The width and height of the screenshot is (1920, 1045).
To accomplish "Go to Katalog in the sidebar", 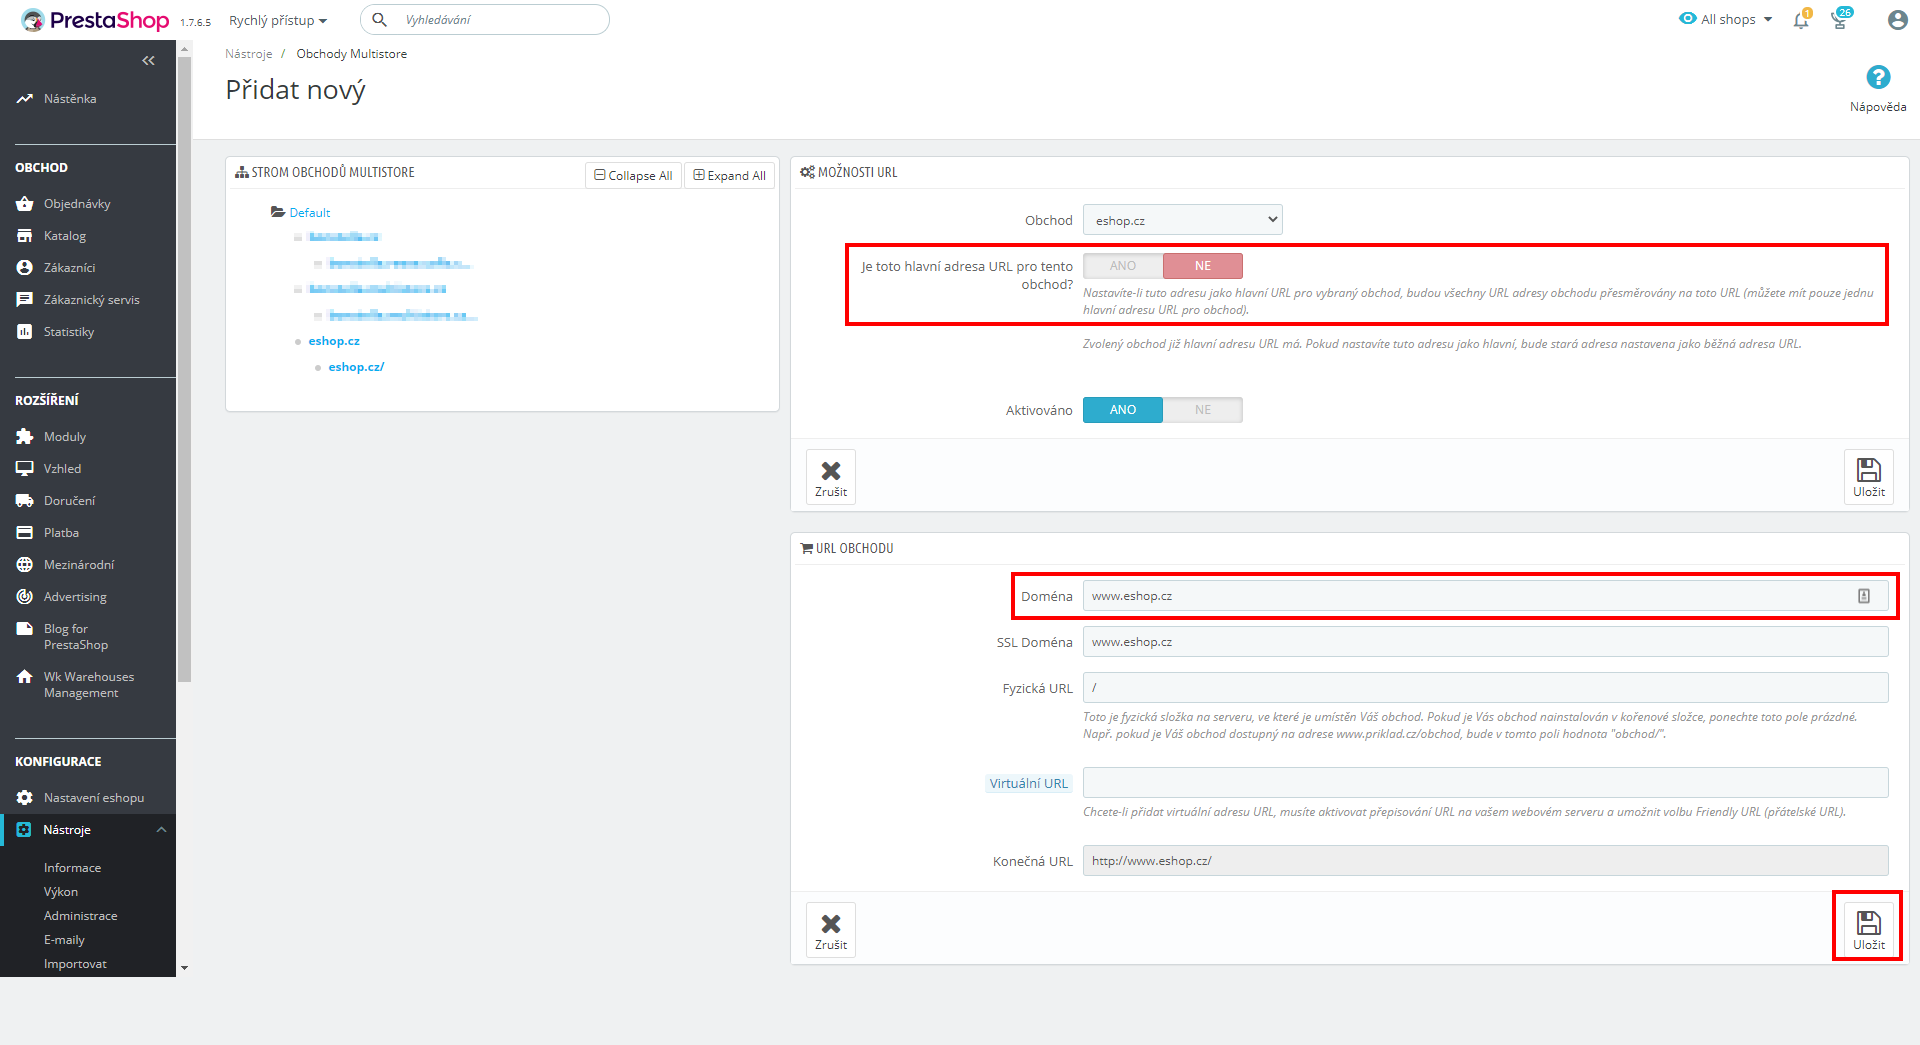I will tap(65, 236).
